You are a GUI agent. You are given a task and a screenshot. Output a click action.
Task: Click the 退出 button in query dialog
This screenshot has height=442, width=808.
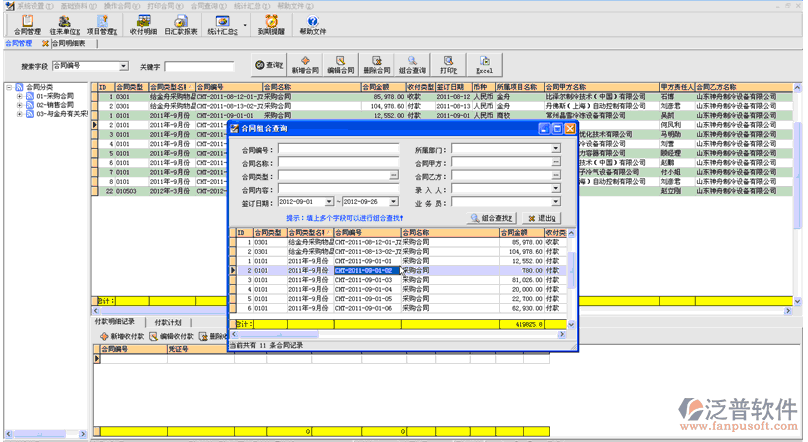pos(544,218)
